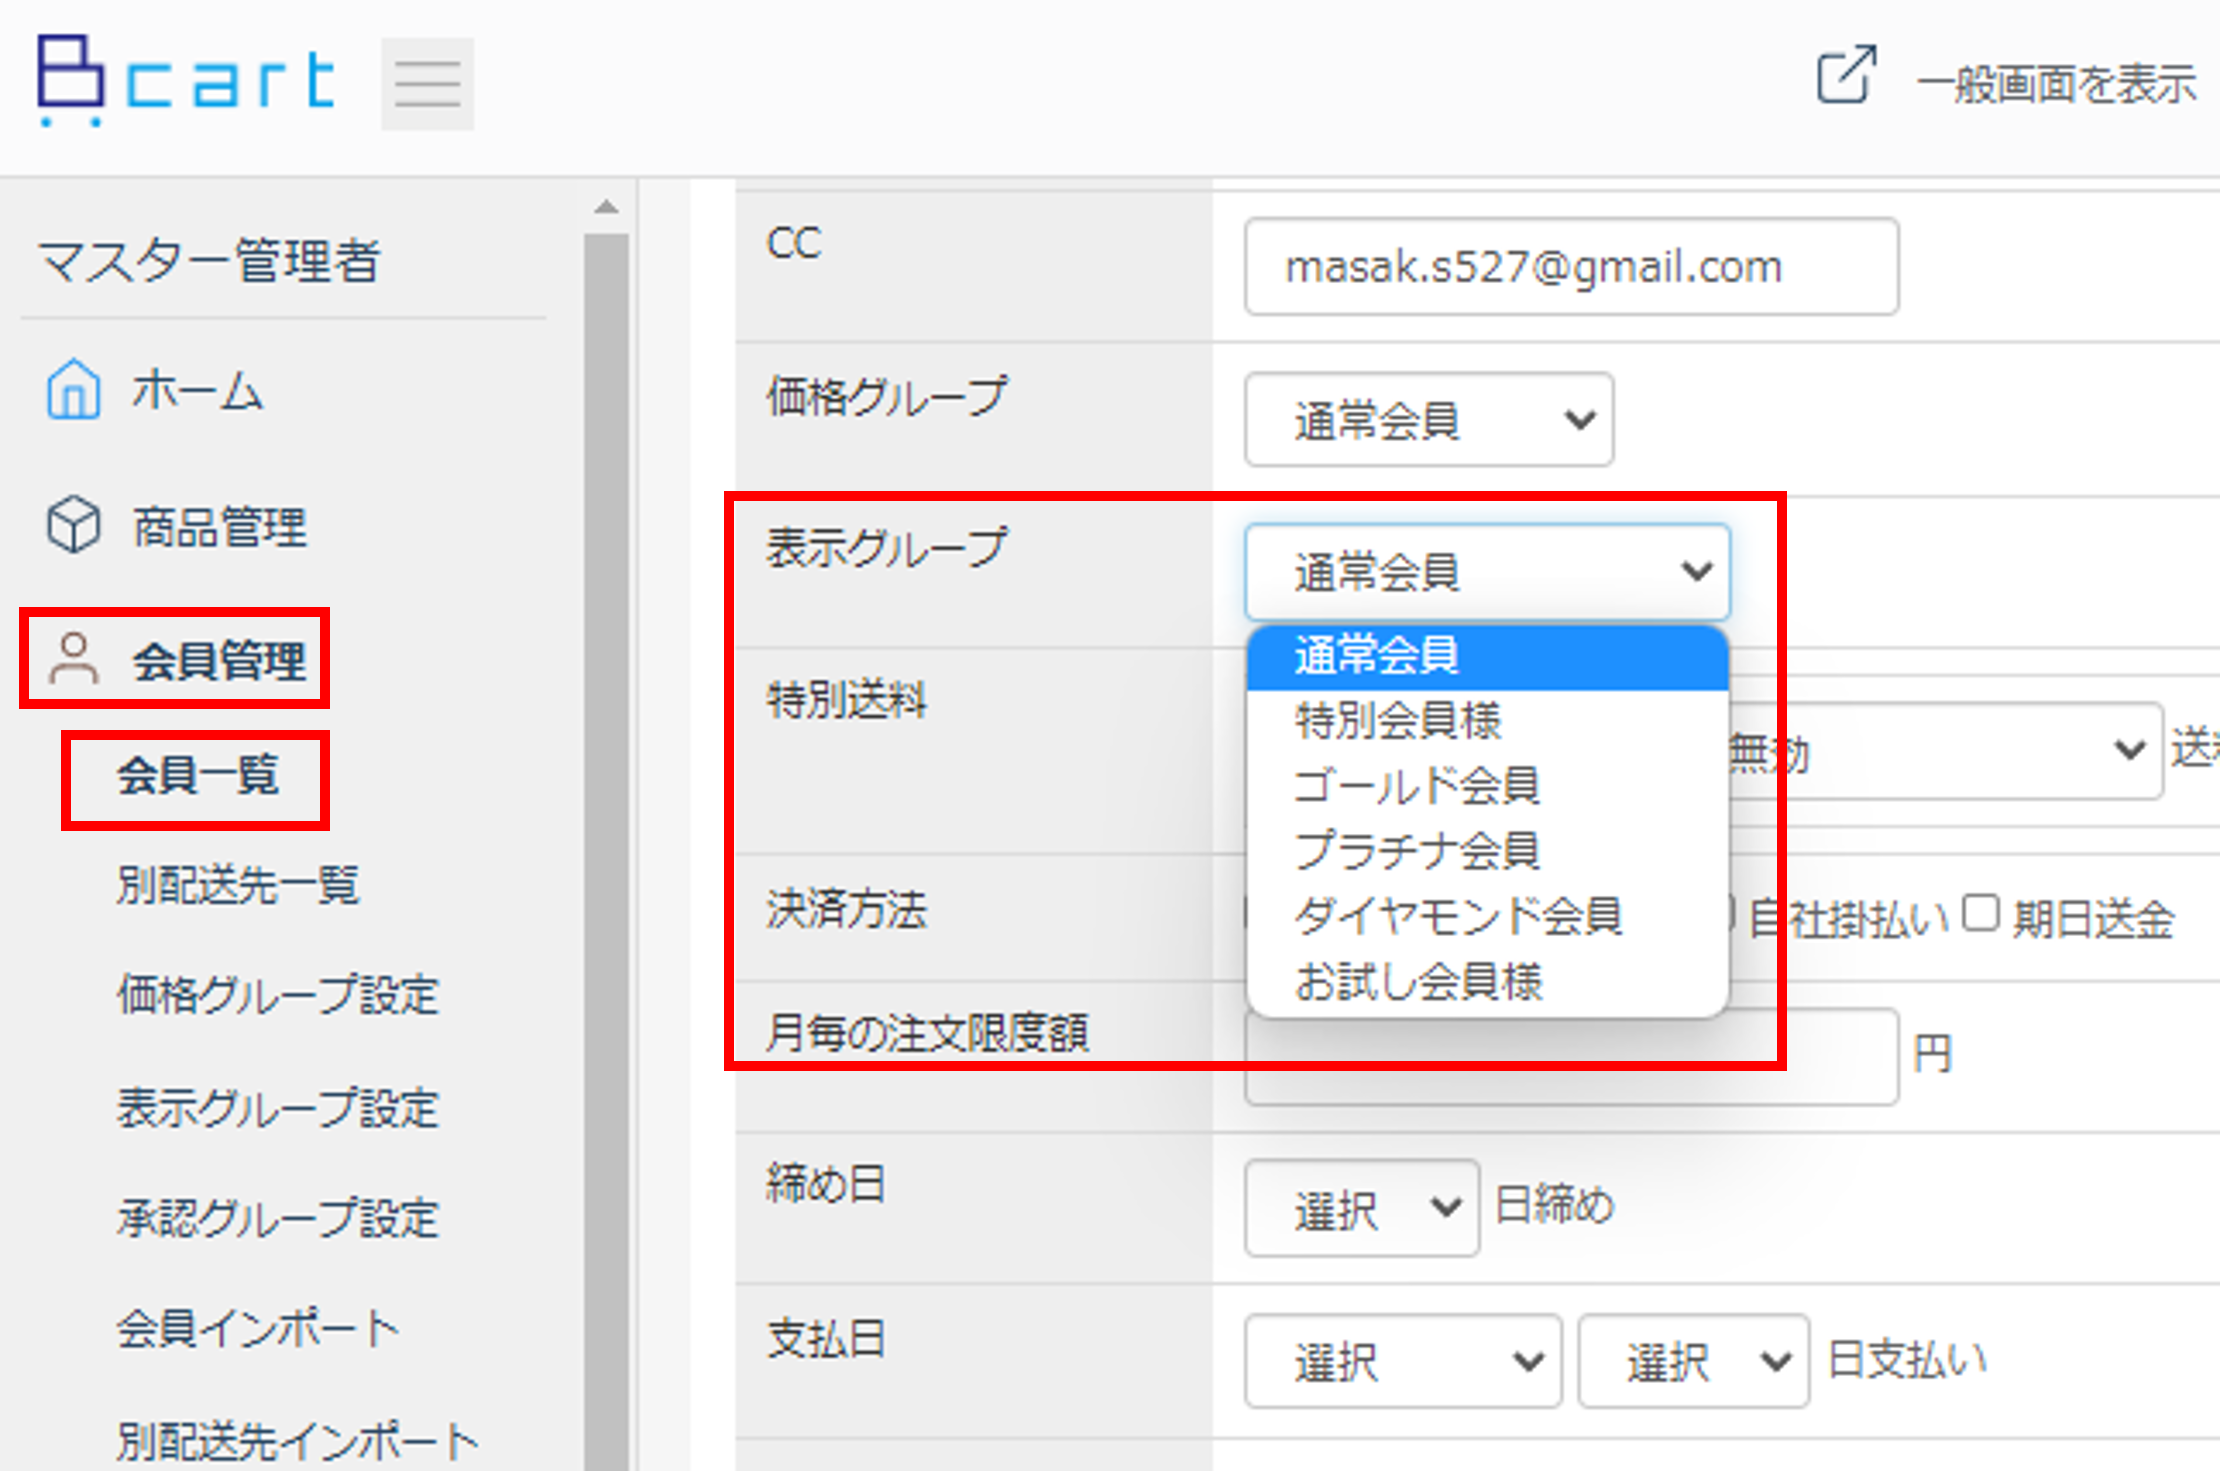Image resolution: width=2220 pixels, height=1471 pixels.
Task: Click the sidebar scroll up arrow
Action: [606, 207]
